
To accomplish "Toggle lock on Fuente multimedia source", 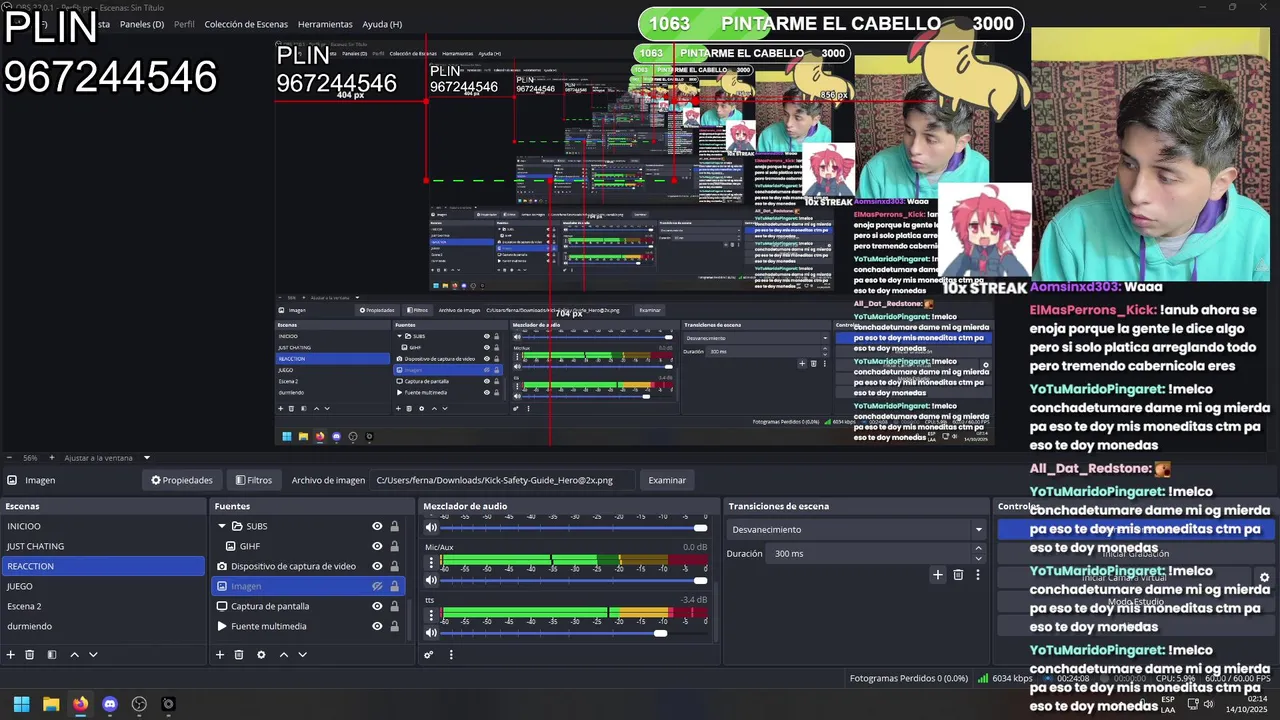I will point(394,626).
